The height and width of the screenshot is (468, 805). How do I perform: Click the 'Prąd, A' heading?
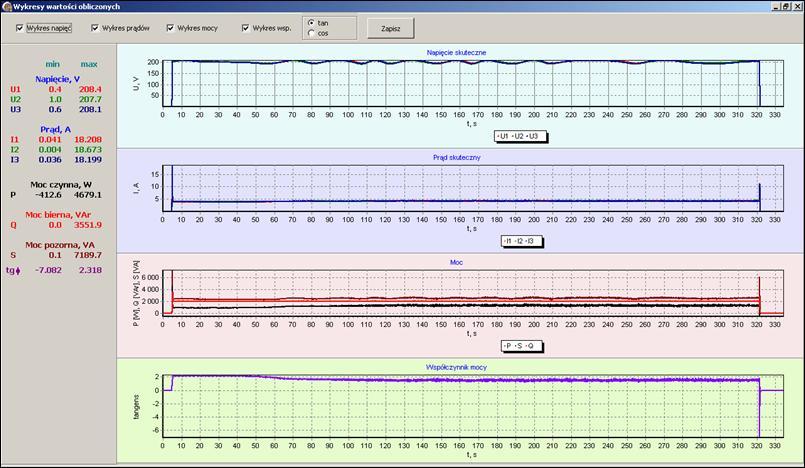click(x=55, y=130)
